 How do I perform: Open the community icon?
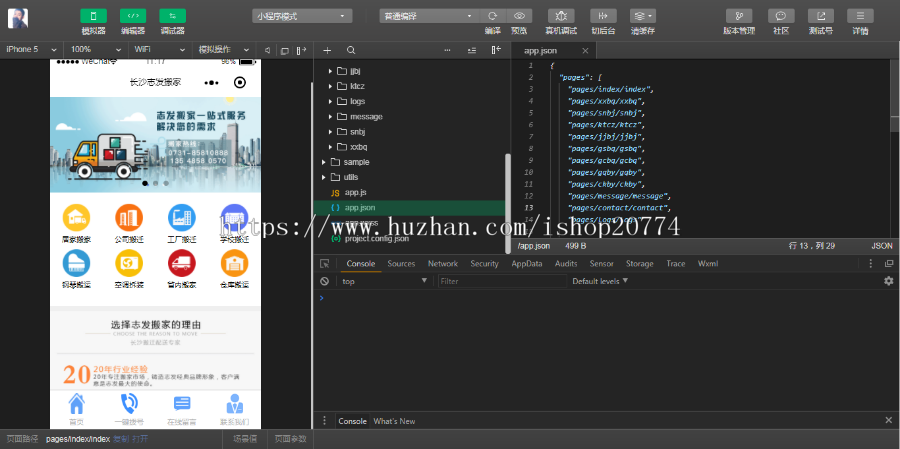[781, 16]
